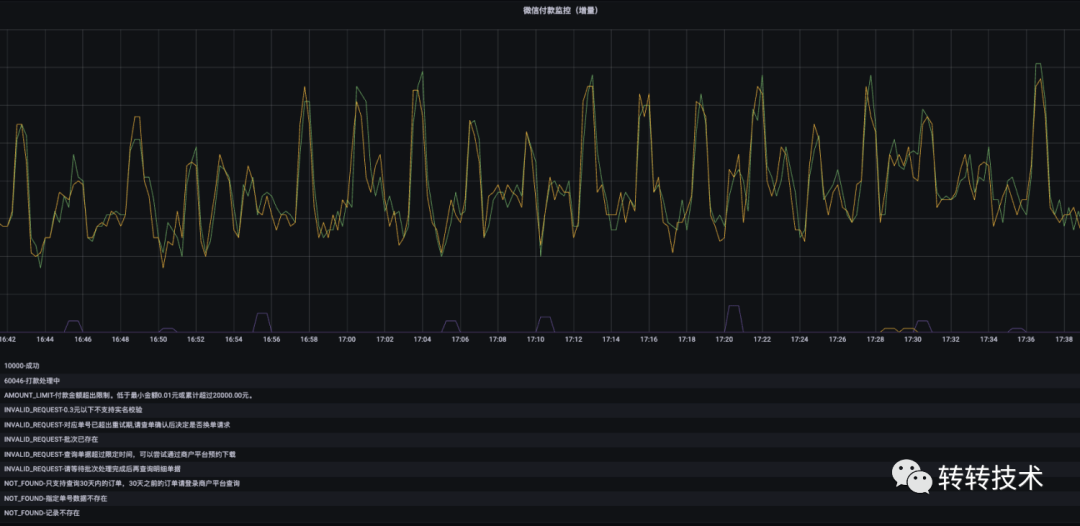Click the 17:04 time axis label
Screen dimensions: 1080x526
(x=422, y=339)
